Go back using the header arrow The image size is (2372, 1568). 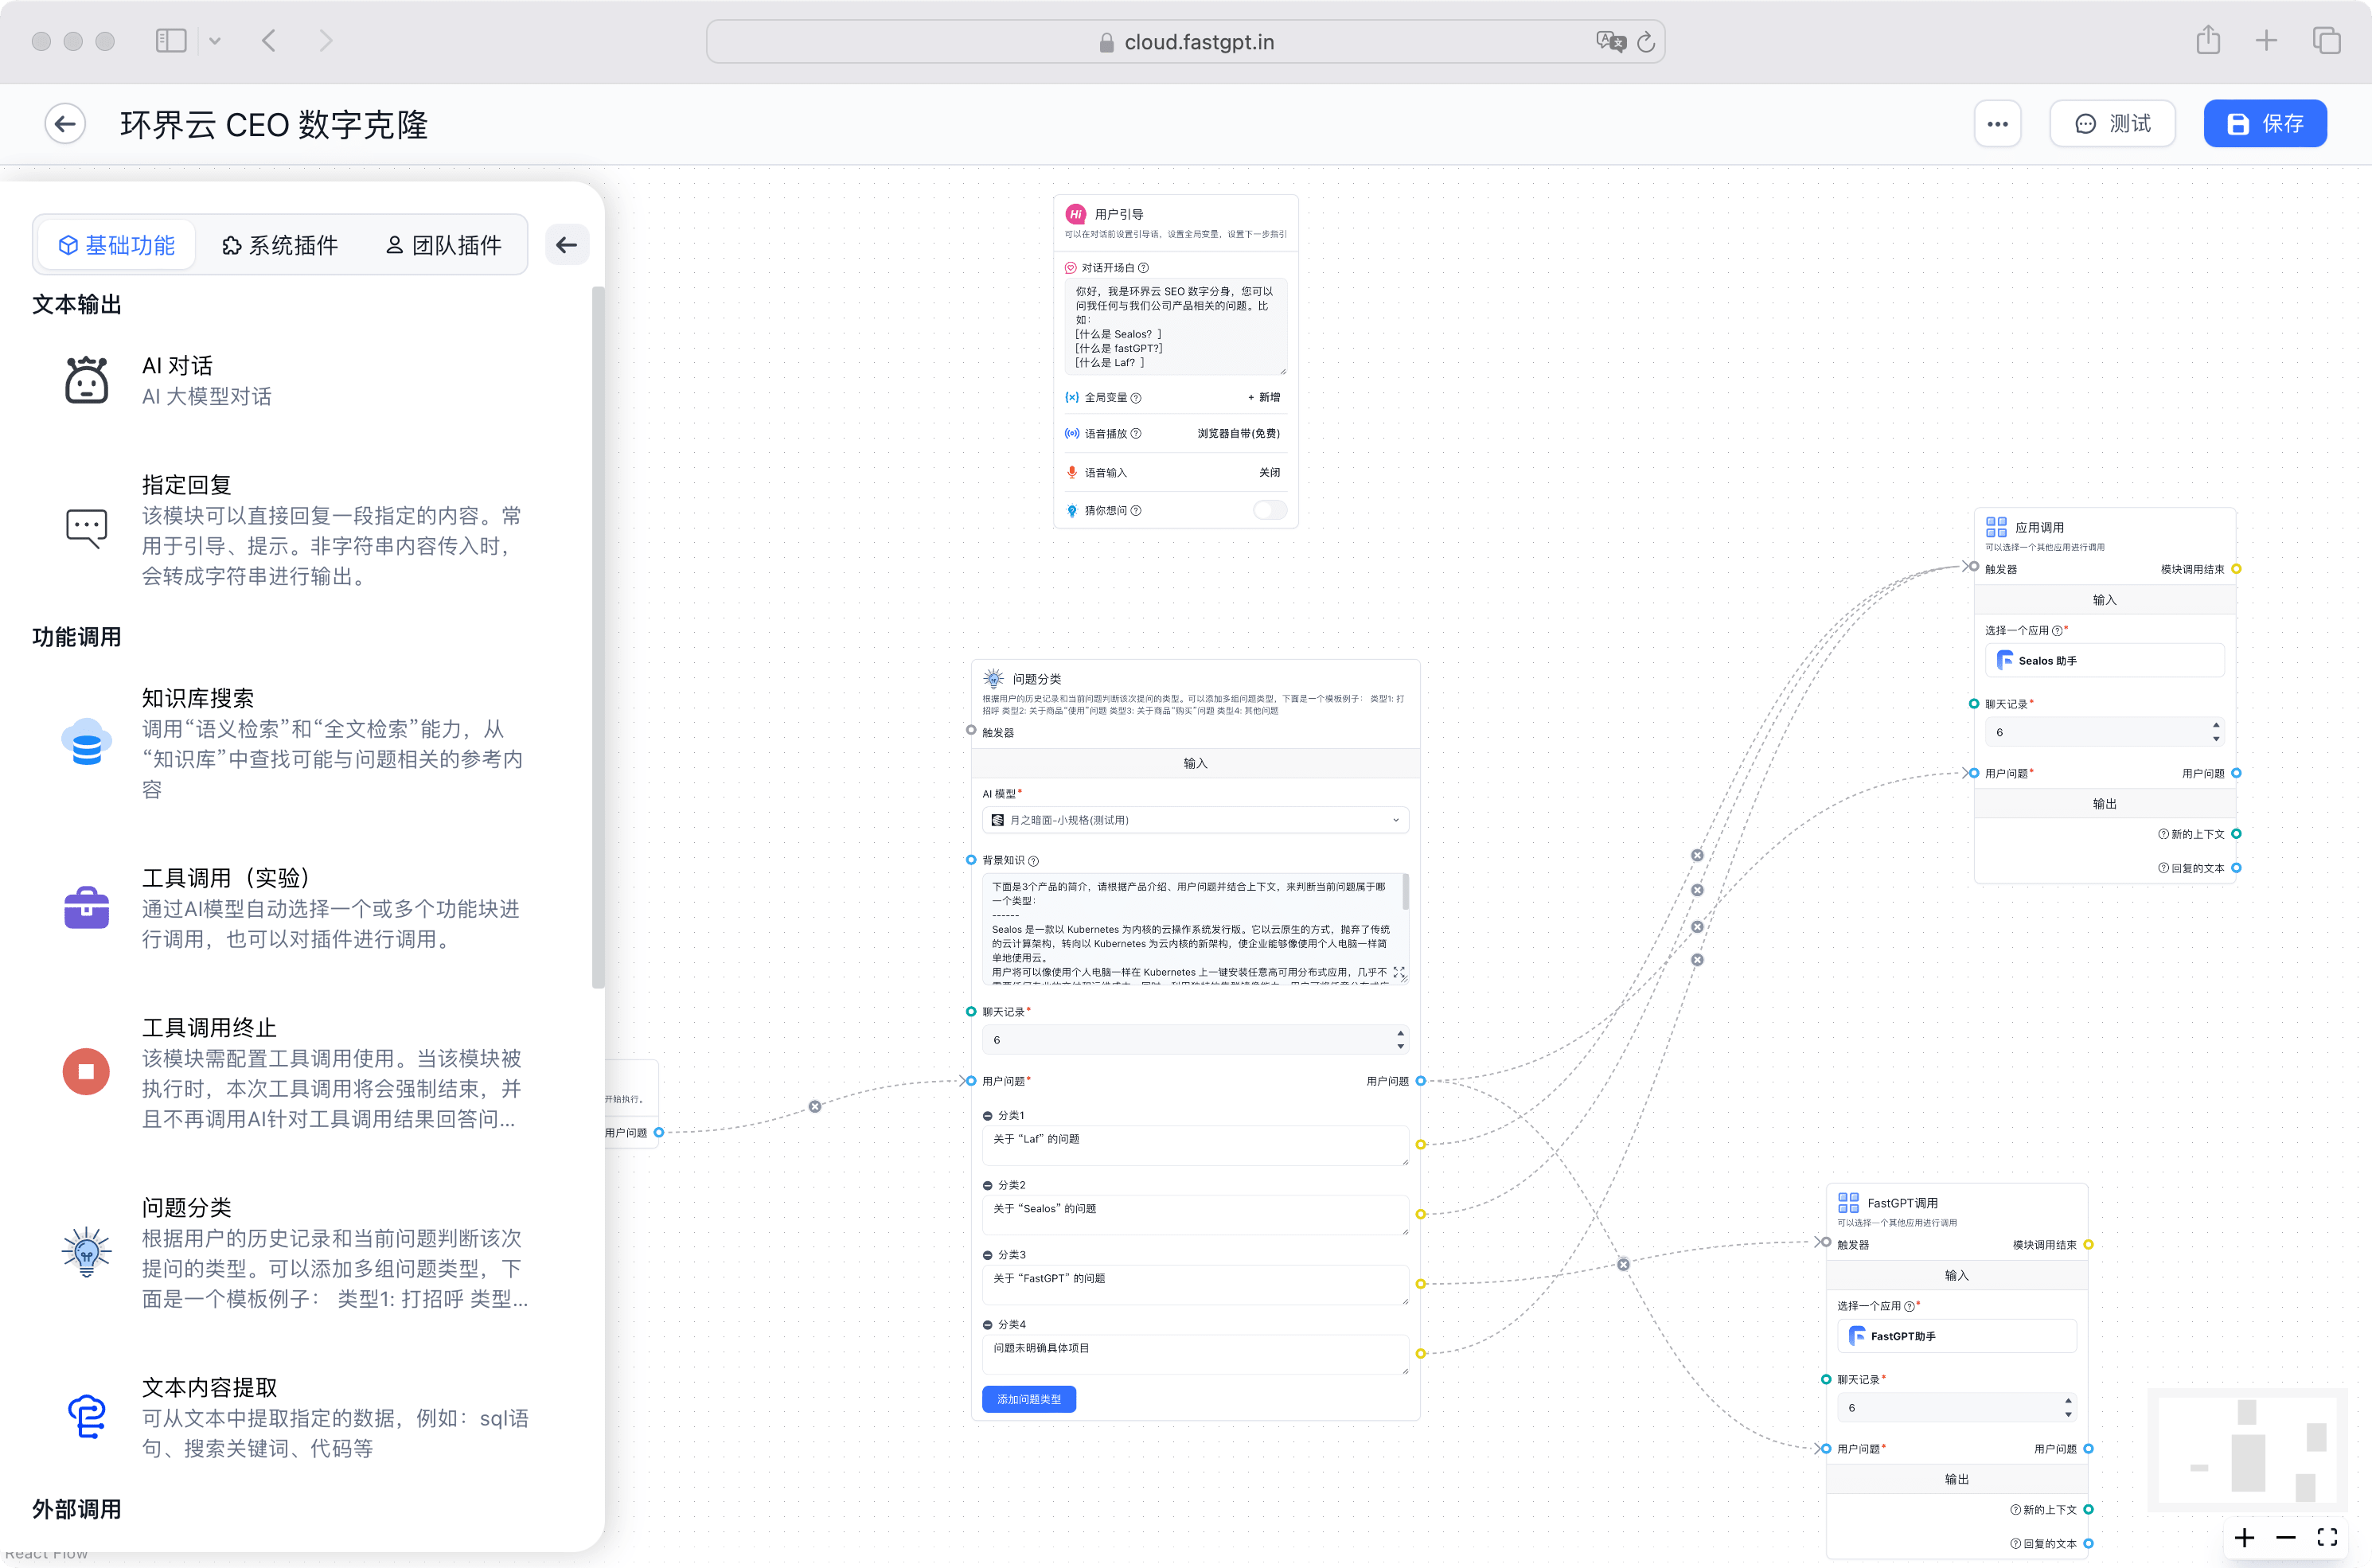[65, 124]
